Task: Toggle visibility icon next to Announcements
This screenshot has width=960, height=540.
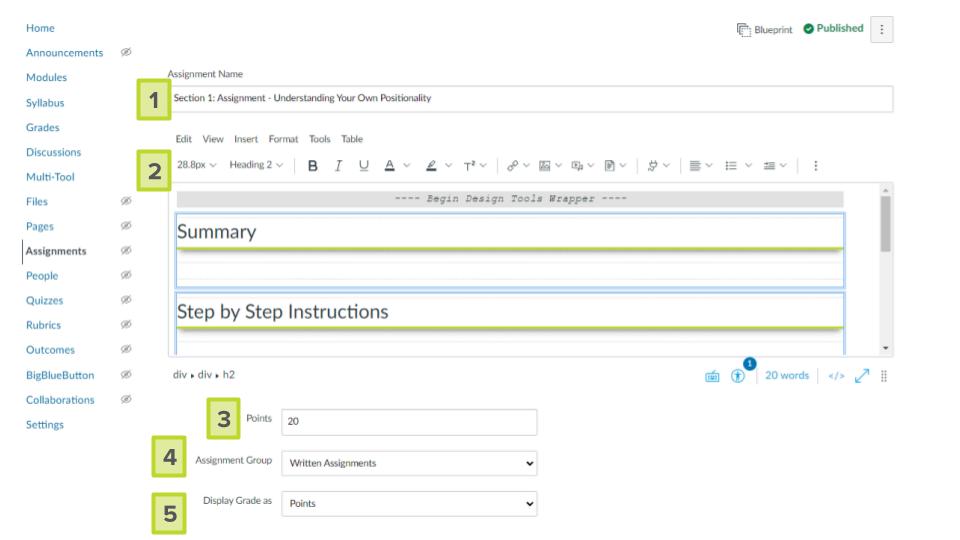Action: coord(126,52)
